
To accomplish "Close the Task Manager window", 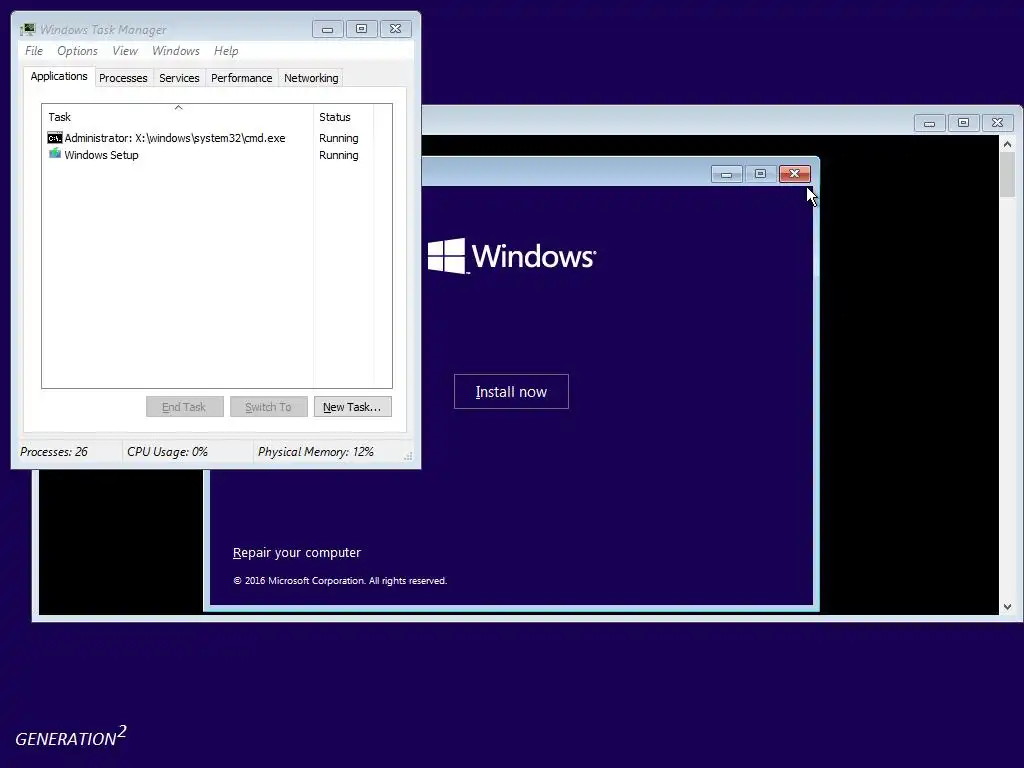I will tap(395, 29).
